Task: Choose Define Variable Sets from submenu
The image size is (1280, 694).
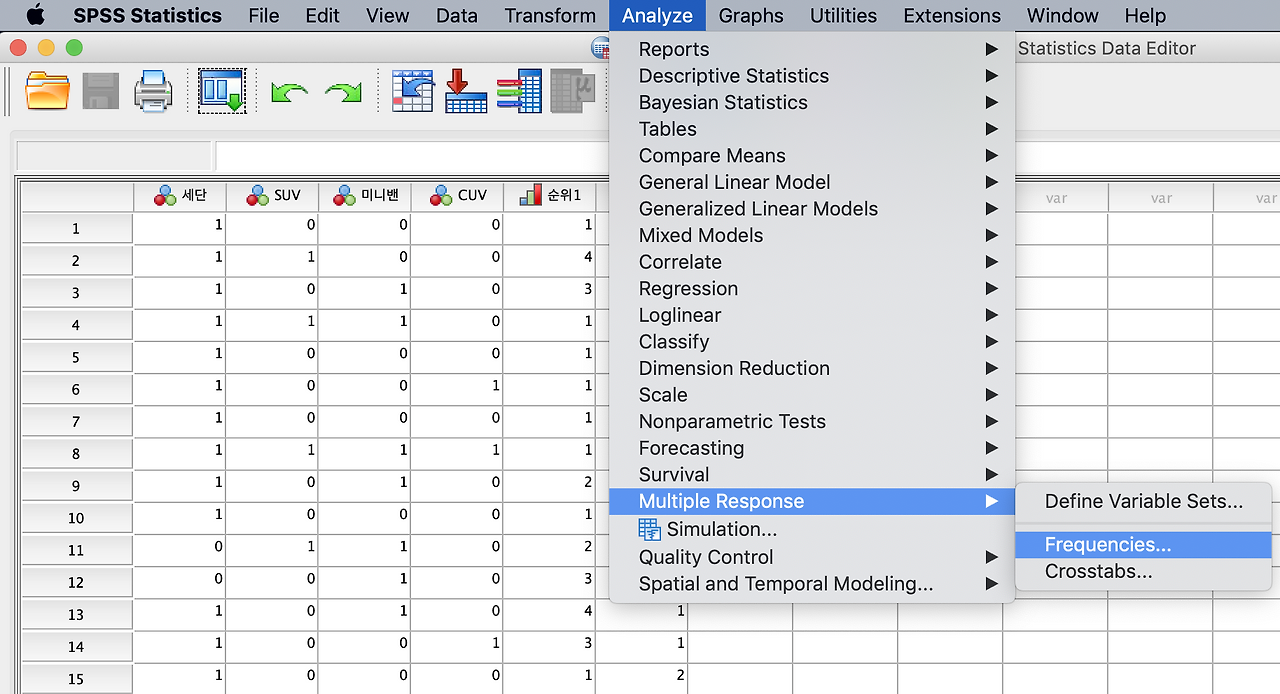Action: 1143,501
